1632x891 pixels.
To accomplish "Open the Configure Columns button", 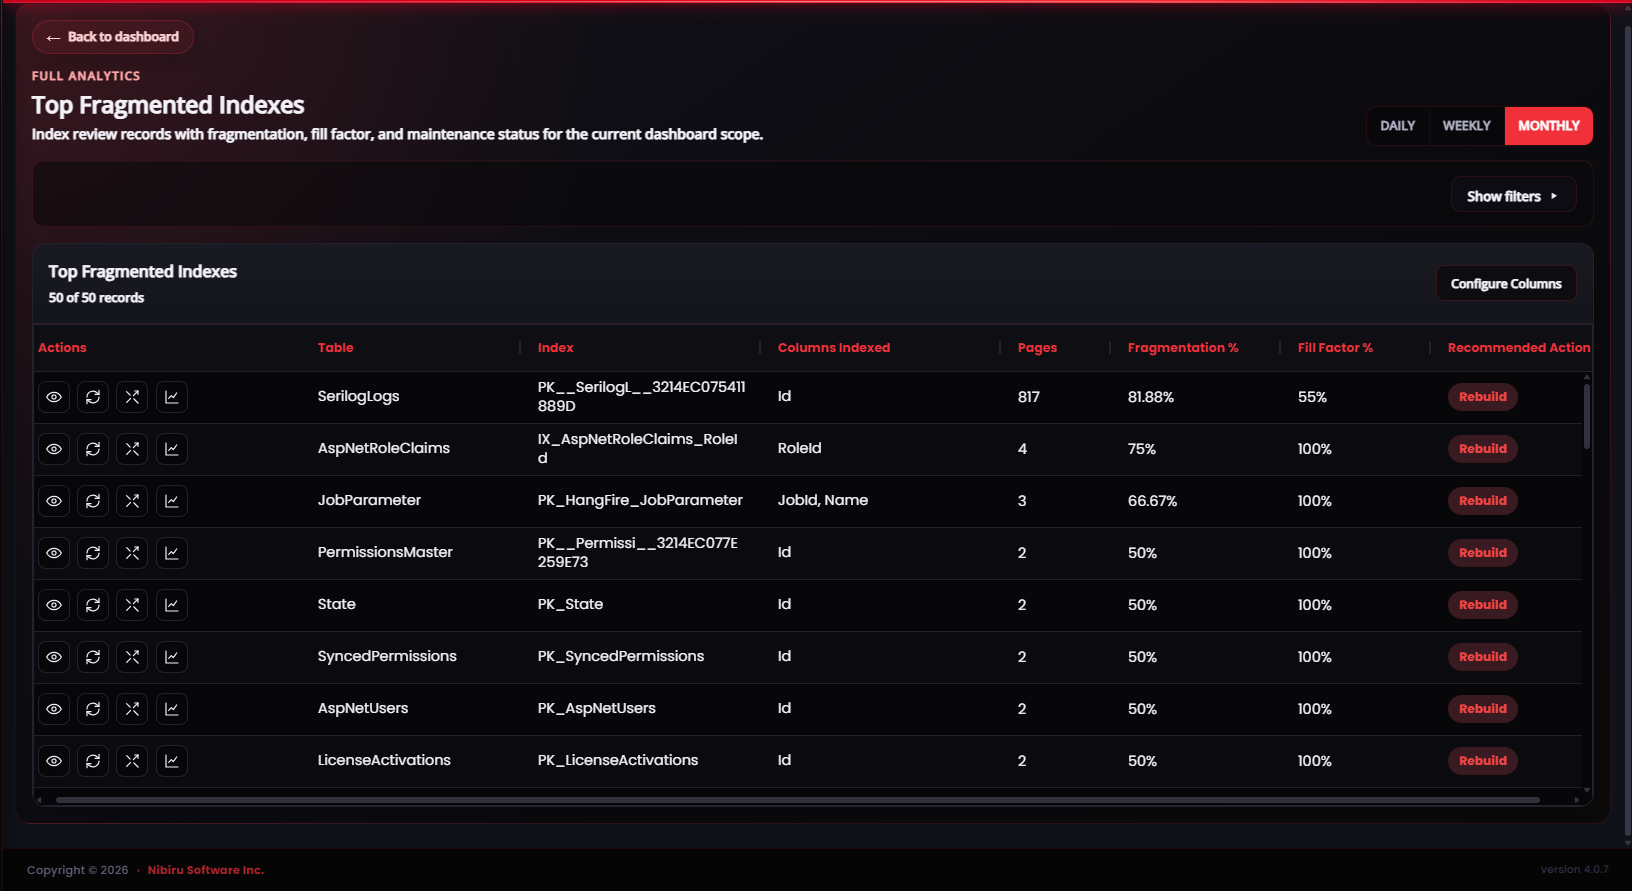I will [x=1506, y=284].
